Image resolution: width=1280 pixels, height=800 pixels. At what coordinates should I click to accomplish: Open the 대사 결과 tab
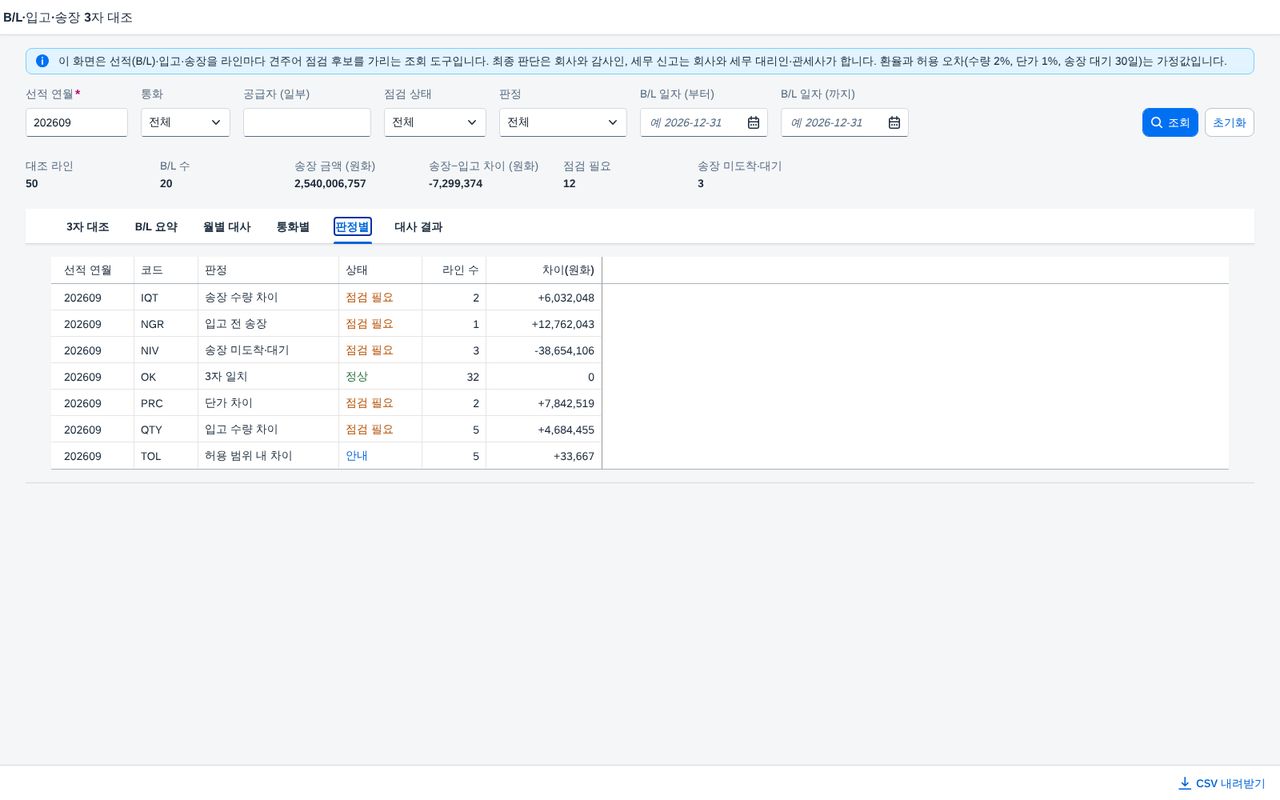[x=418, y=227]
